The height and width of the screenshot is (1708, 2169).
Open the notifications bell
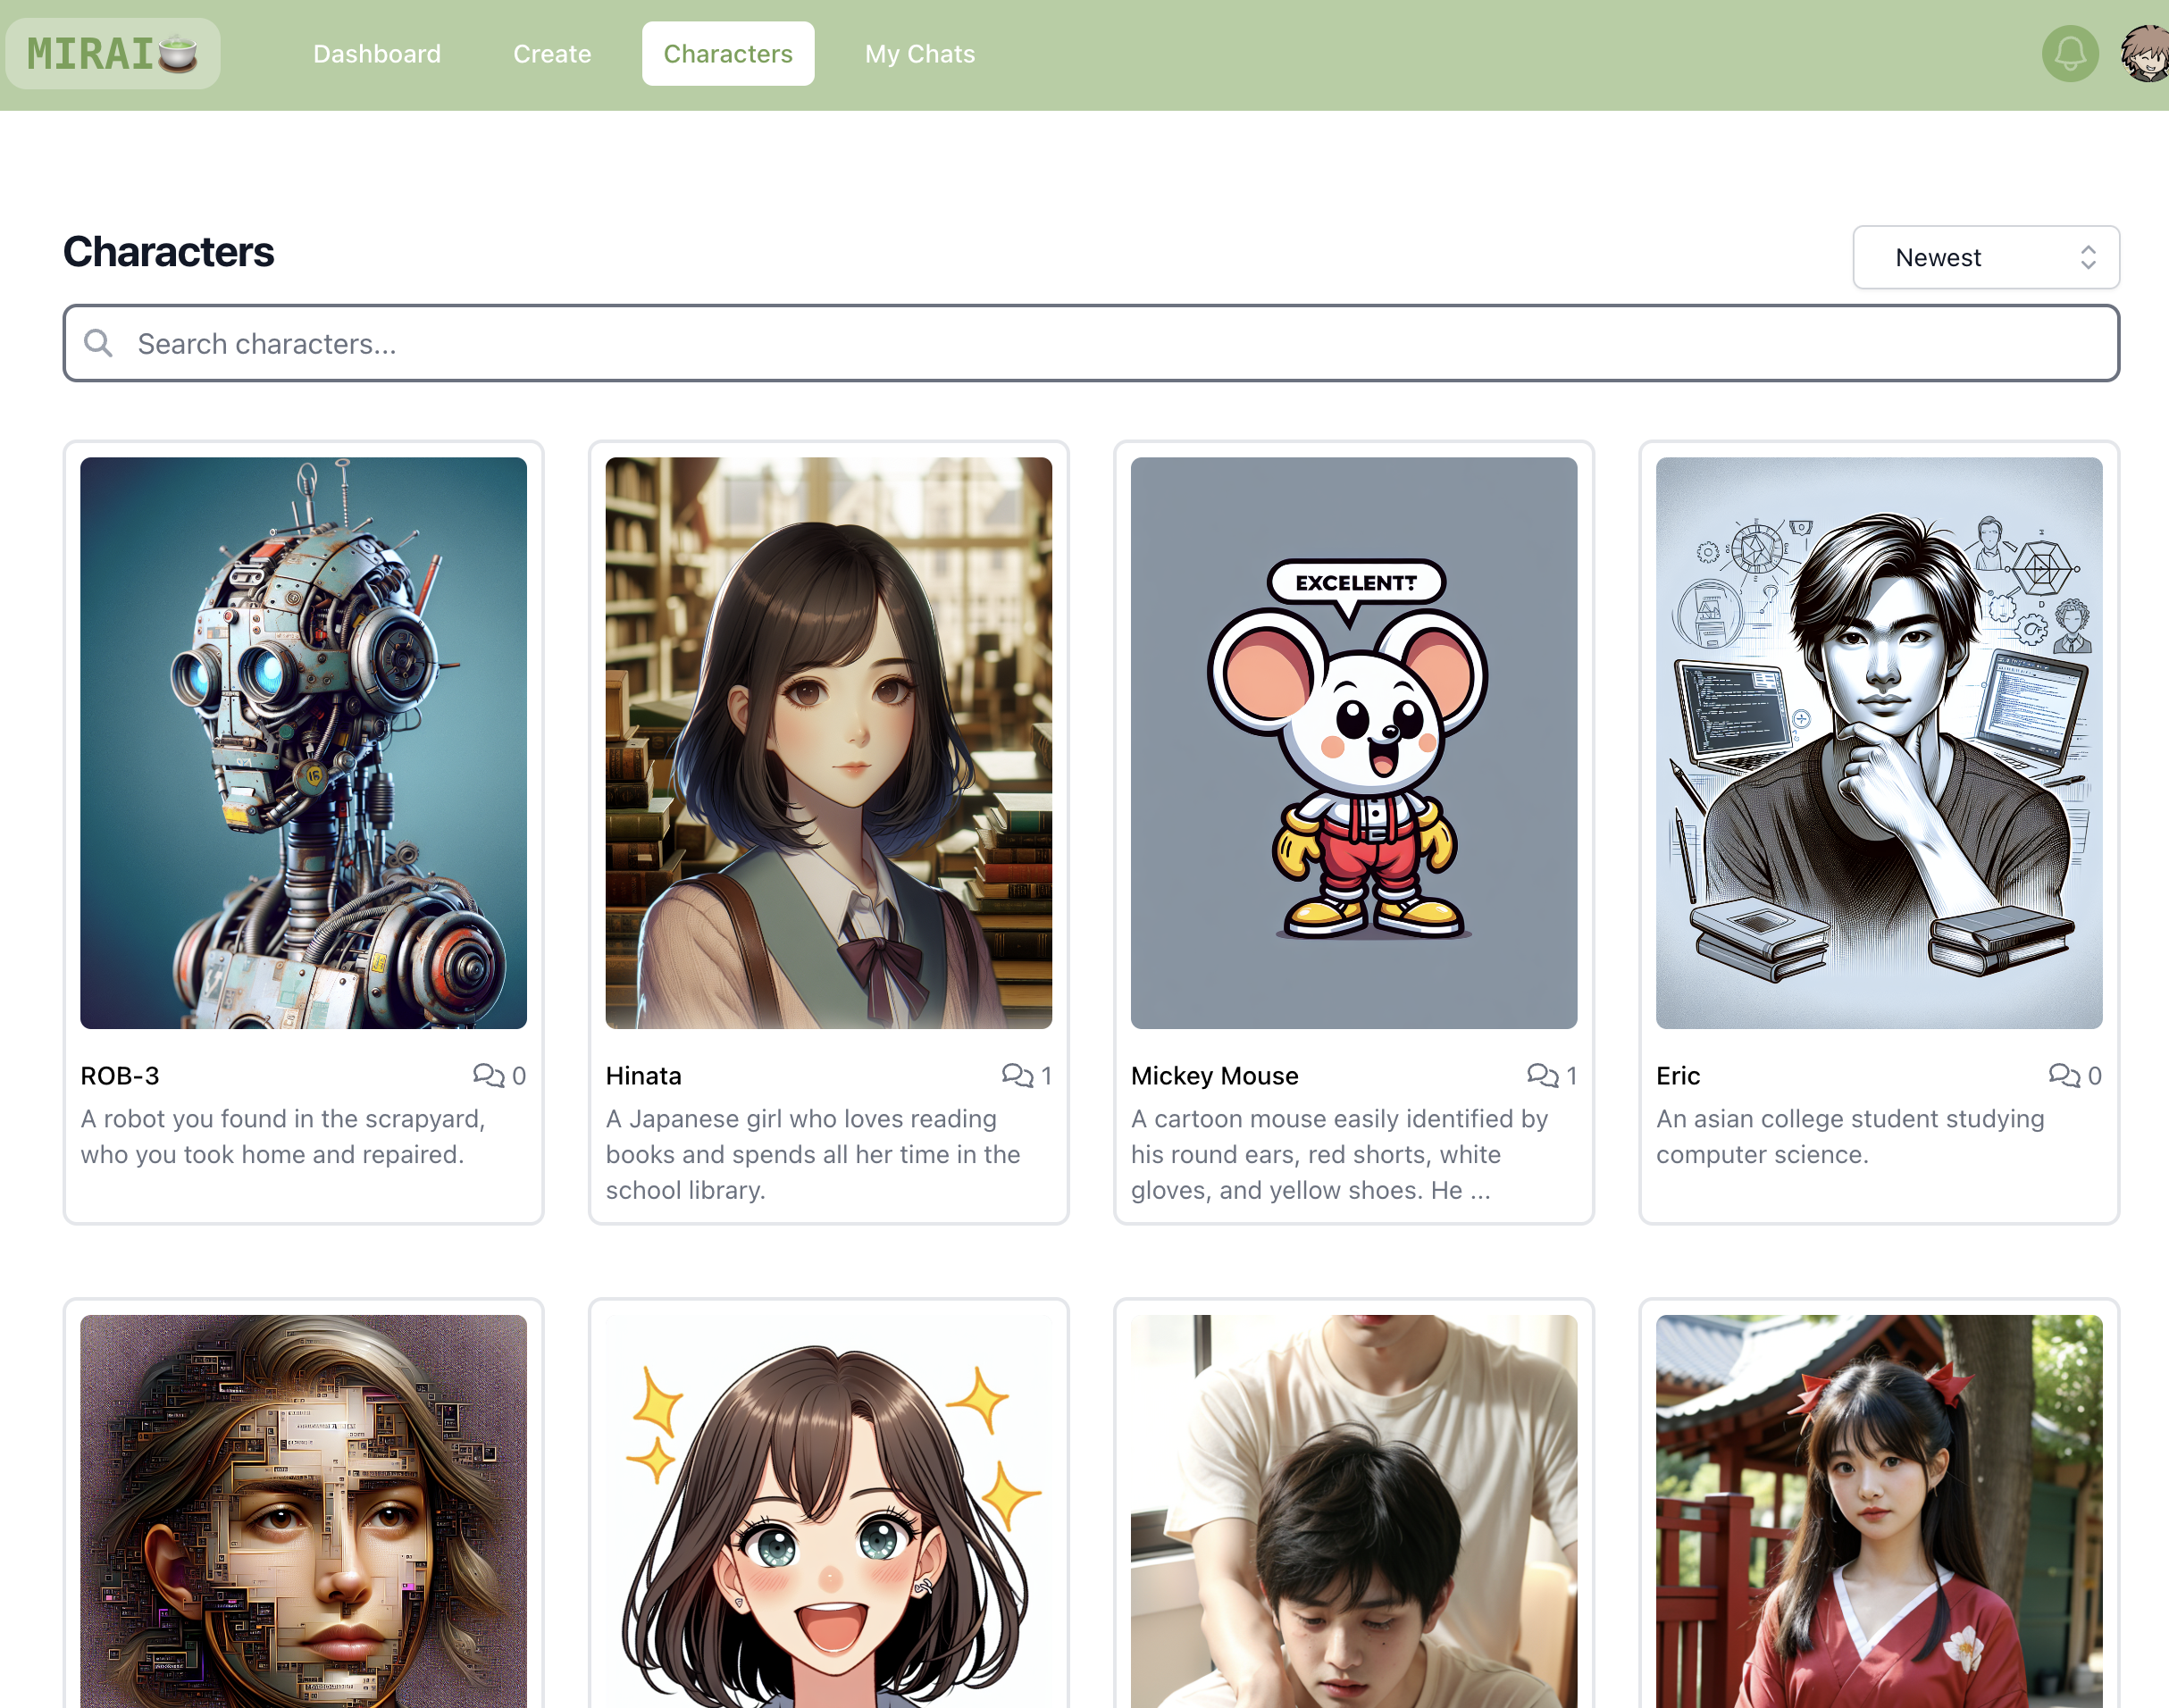[x=2069, y=54]
